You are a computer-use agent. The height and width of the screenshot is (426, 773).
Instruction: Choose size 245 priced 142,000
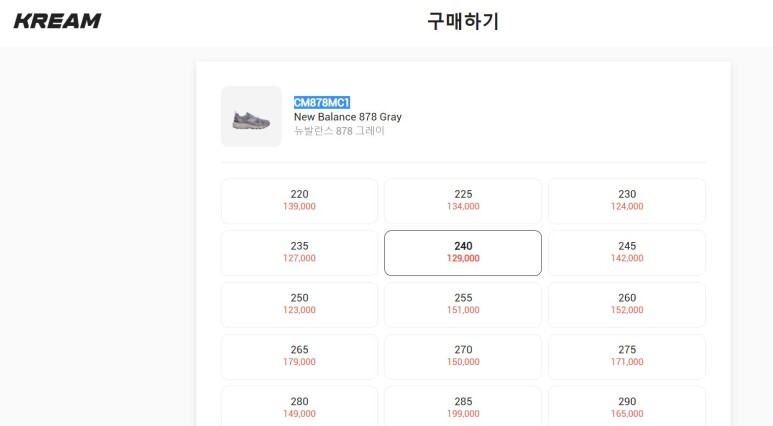tap(627, 253)
